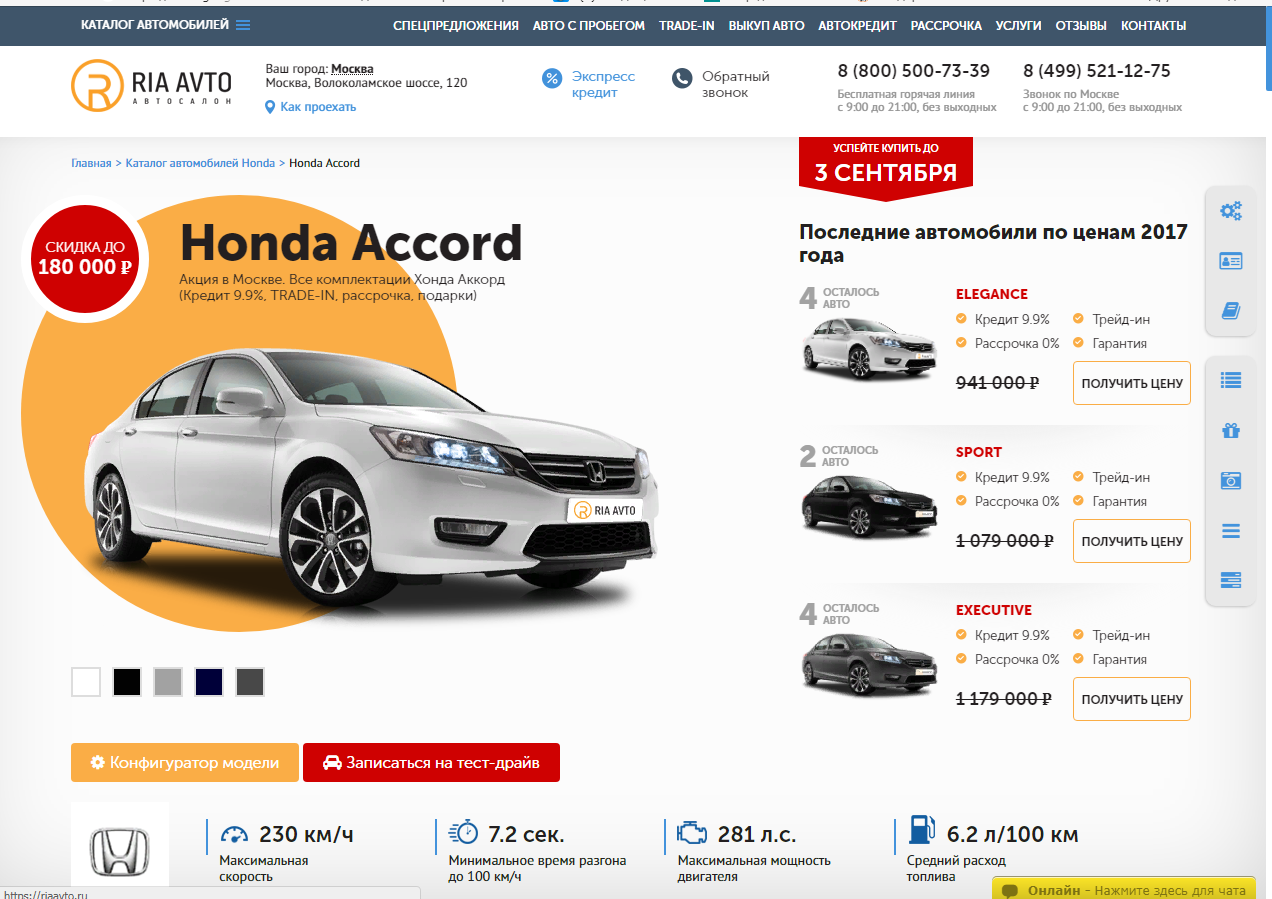Open Каталог автомобилей Honda breadcrumb
This screenshot has height=899, width=1272.
point(200,163)
